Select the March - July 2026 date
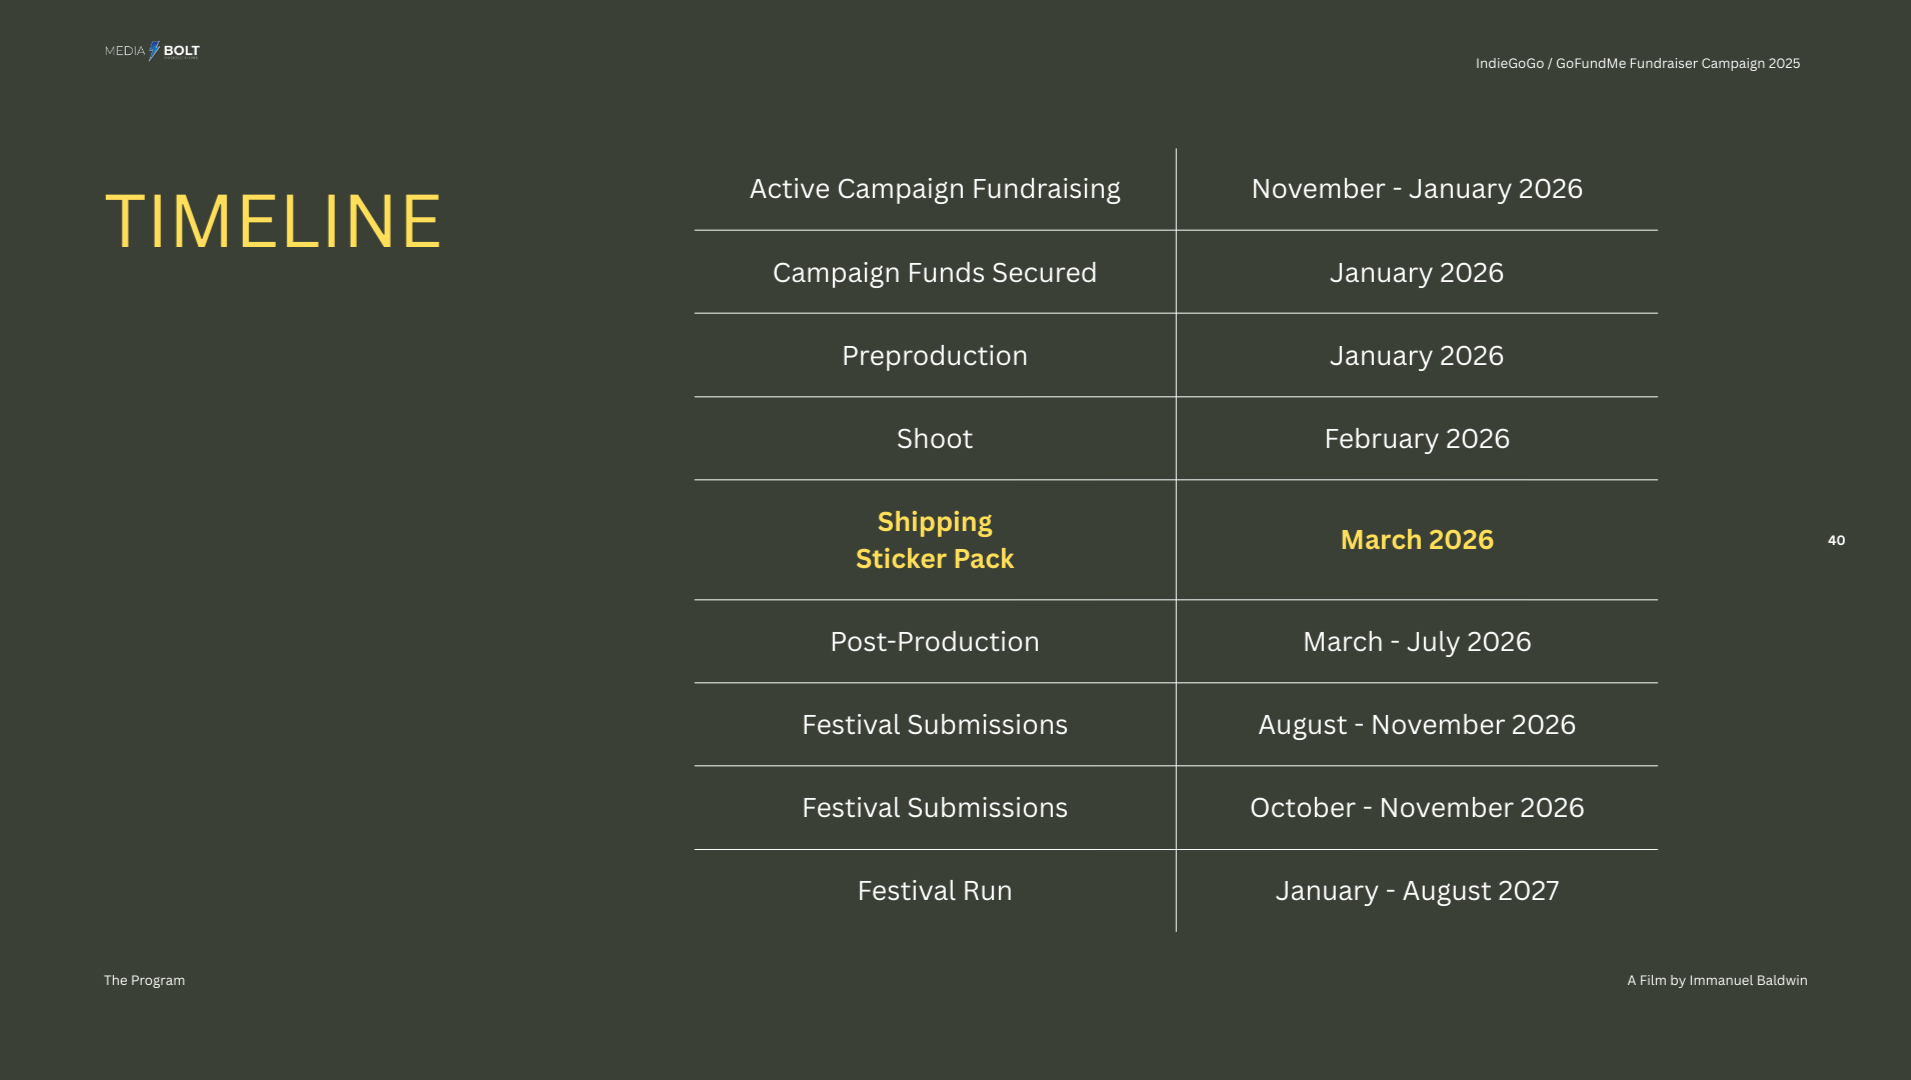Viewport: 1911px width, 1080px height. [x=1416, y=642]
